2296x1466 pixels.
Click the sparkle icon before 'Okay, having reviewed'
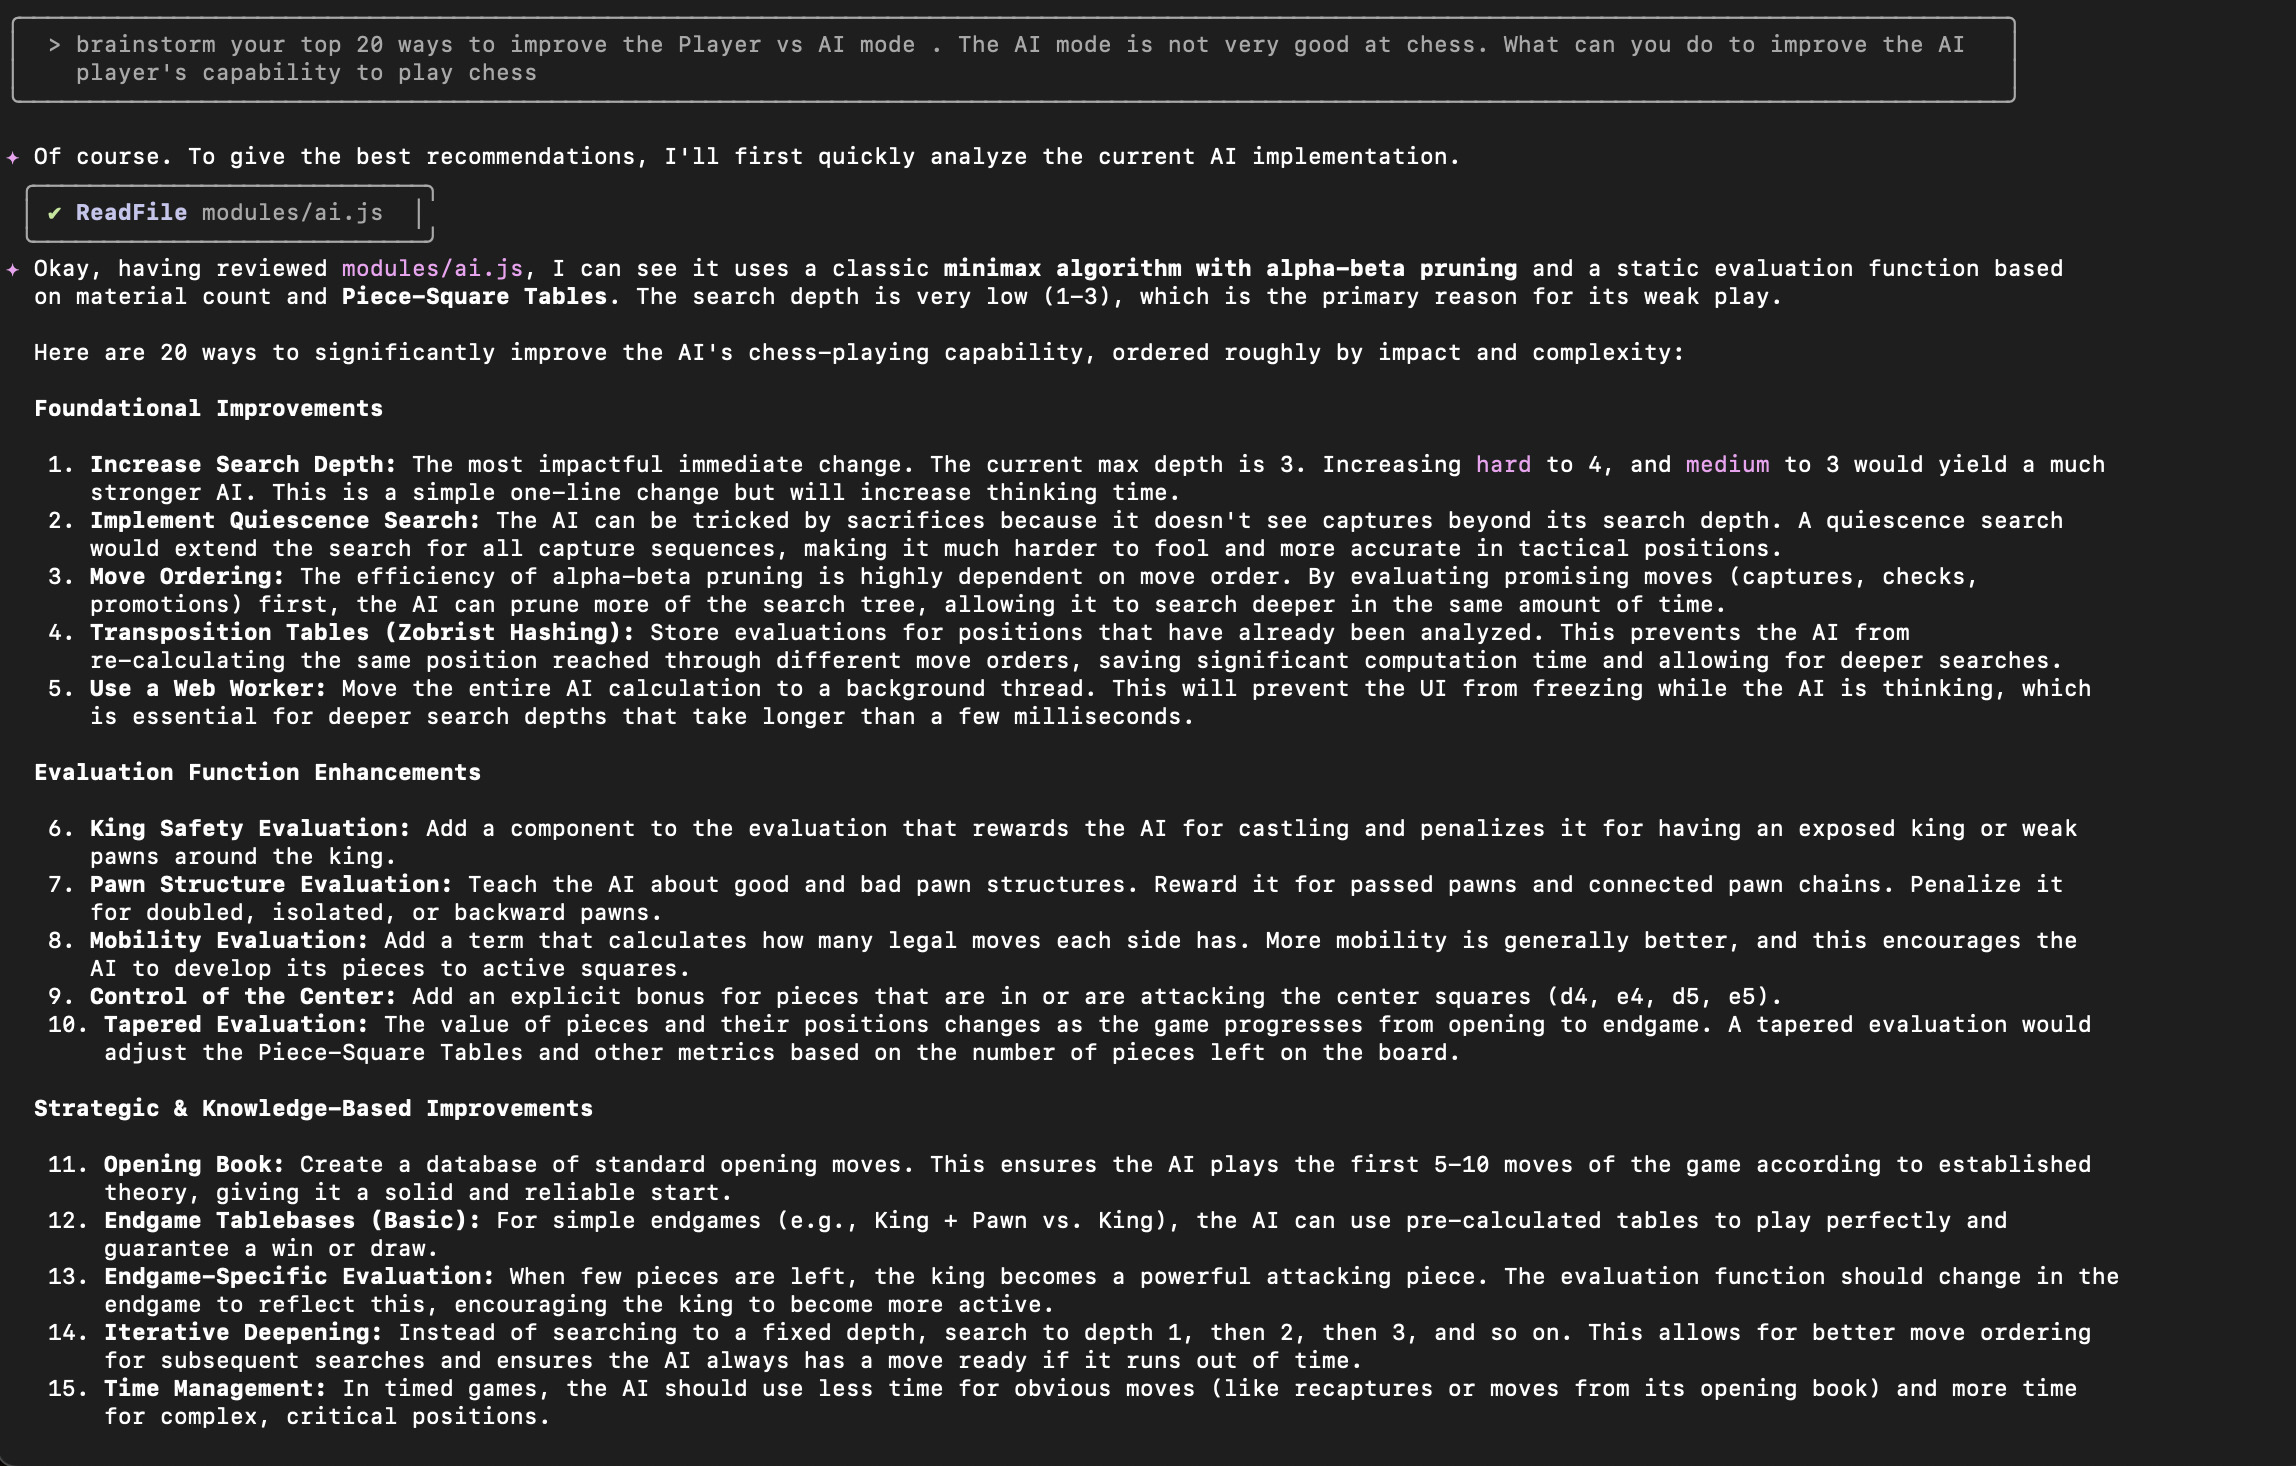coord(12,269)
